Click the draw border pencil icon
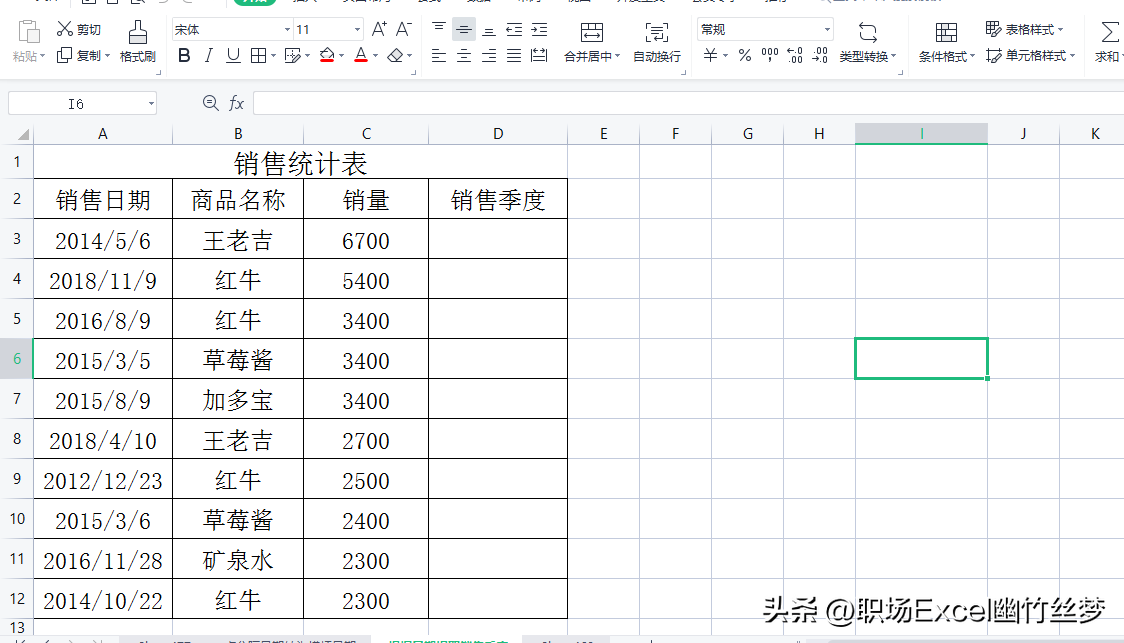This screenshot has height=643, width=1124. click(292, 55)
